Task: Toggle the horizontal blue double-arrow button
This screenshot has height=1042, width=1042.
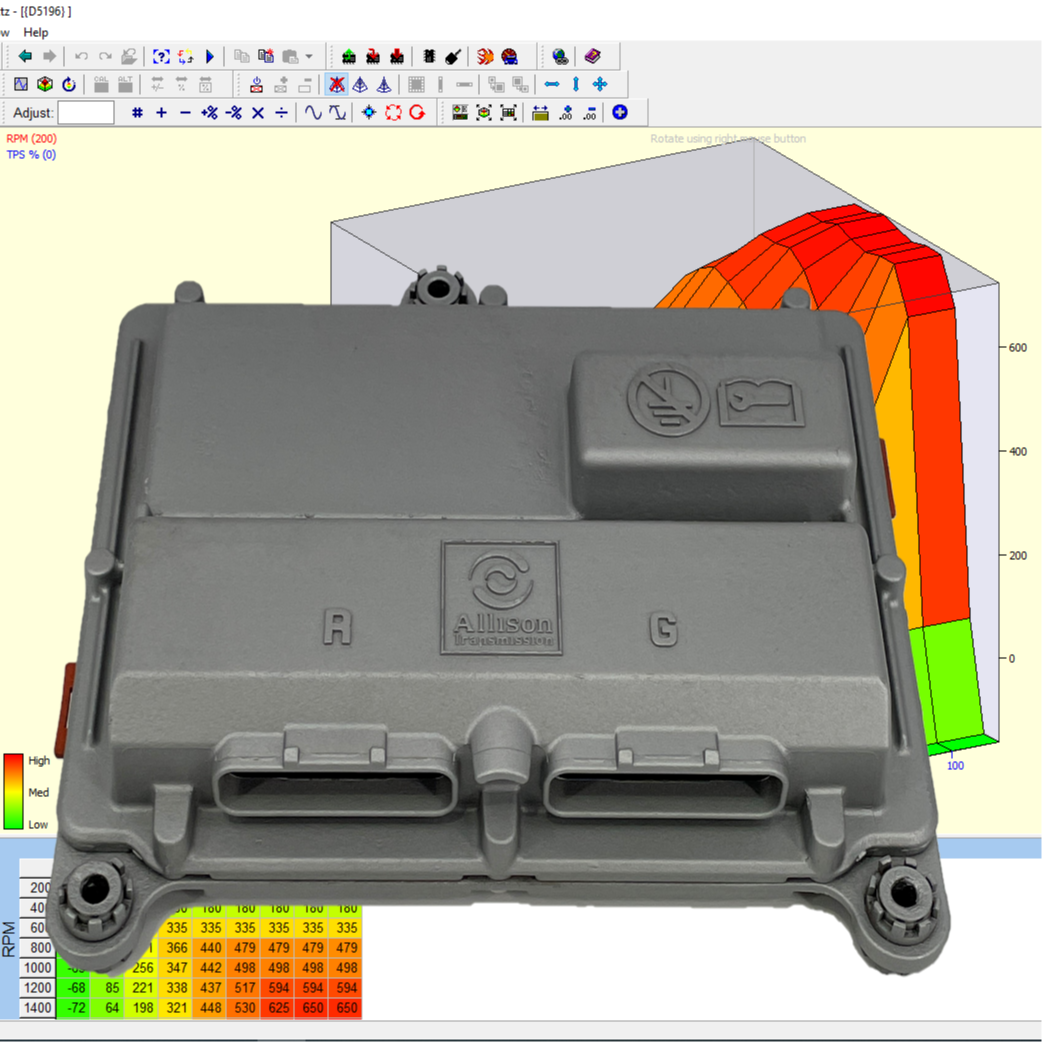Action: pos(552,85)
